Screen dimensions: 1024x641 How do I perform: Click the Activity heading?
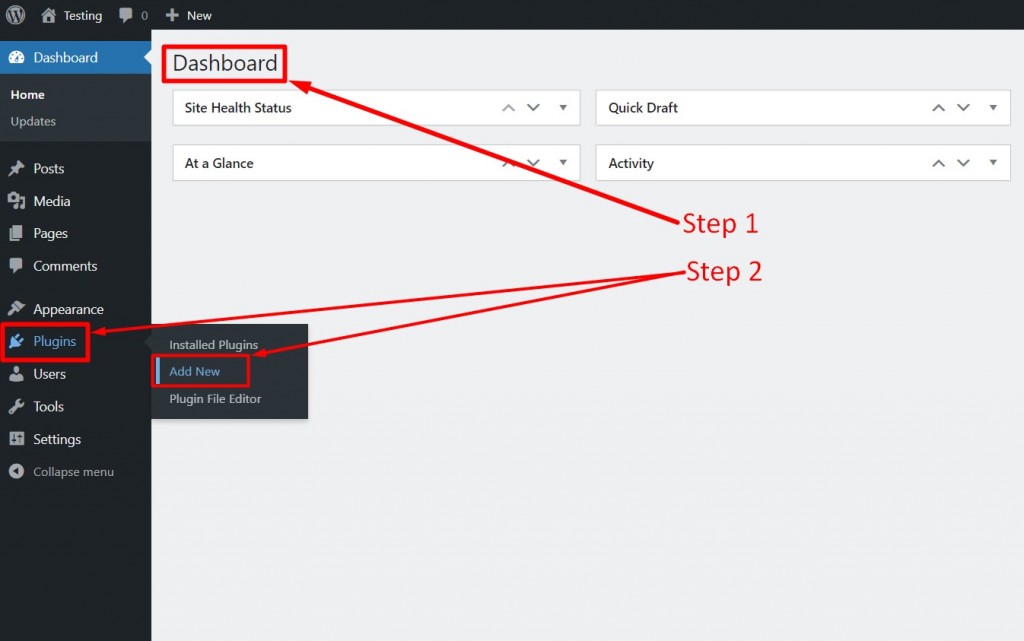[x=631, y=163]
